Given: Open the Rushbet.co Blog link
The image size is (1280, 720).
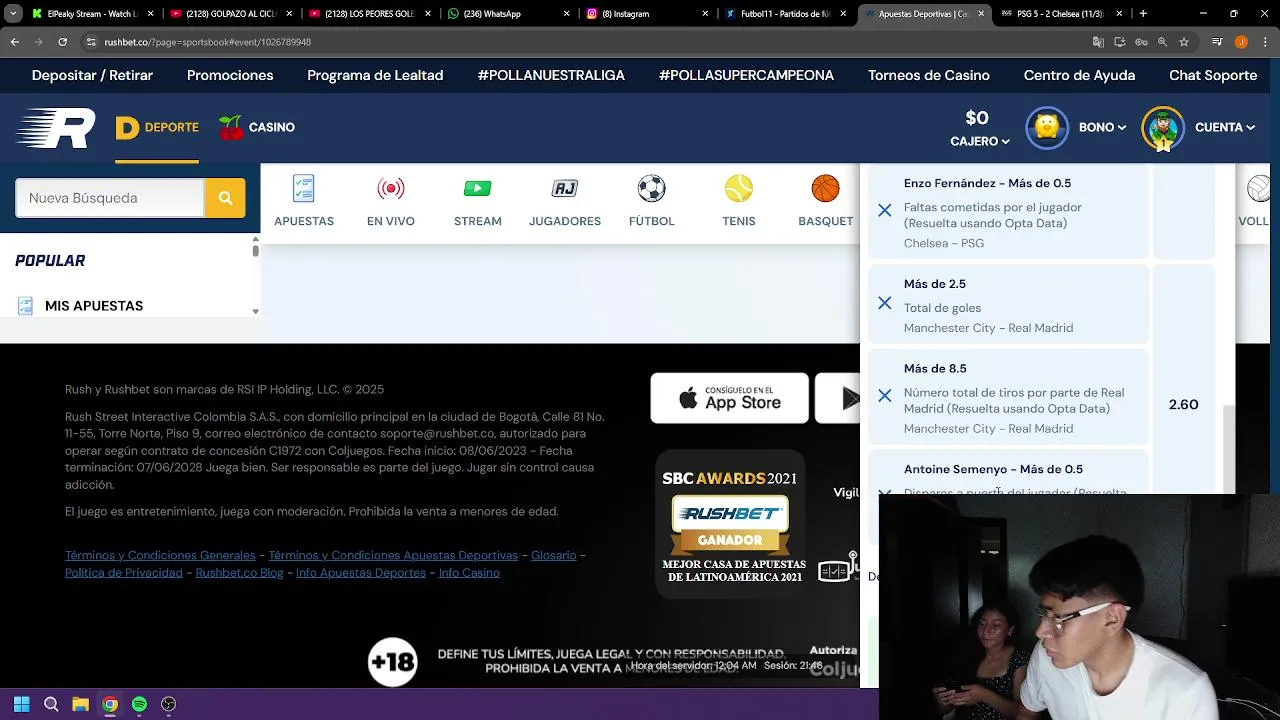Looking at the screenshot, I should pyautogui.click(x=239, y=572).
